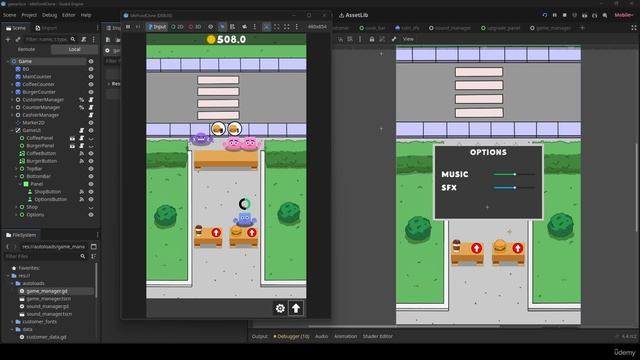Click the select mode arrow icon in the game toolbar
Image resolution: width=640 pixels, height=360 pixels.
[222, 27]
